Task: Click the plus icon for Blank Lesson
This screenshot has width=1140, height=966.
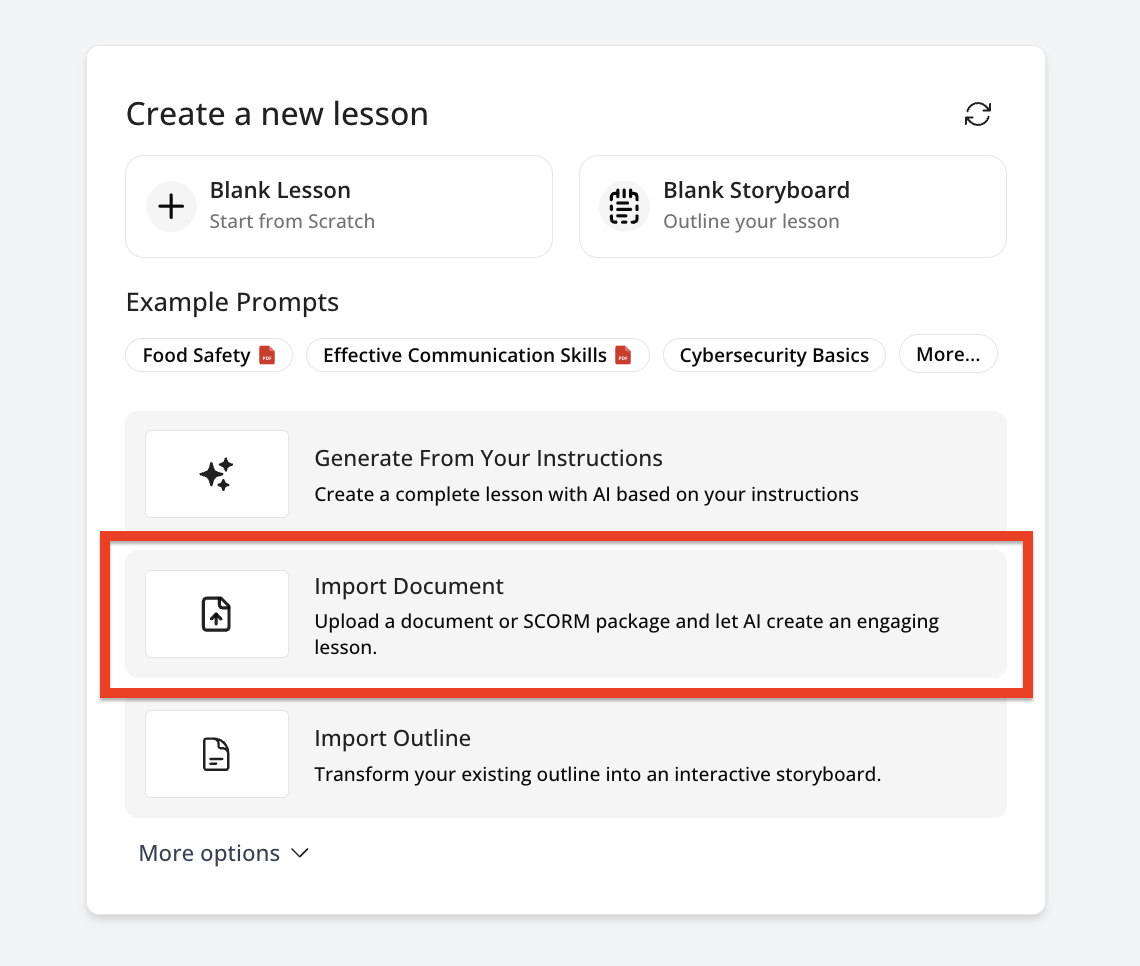Action: [x=171, y=207]
